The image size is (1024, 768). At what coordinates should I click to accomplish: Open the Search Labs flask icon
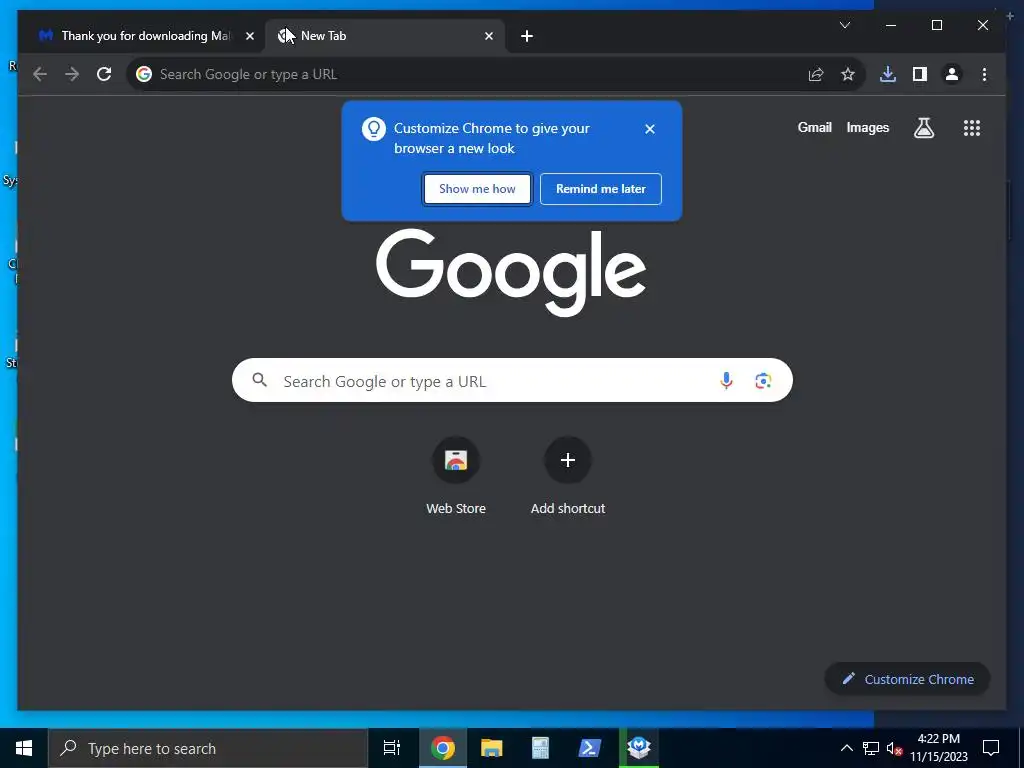pyautogui.click(x=923, y=128)
